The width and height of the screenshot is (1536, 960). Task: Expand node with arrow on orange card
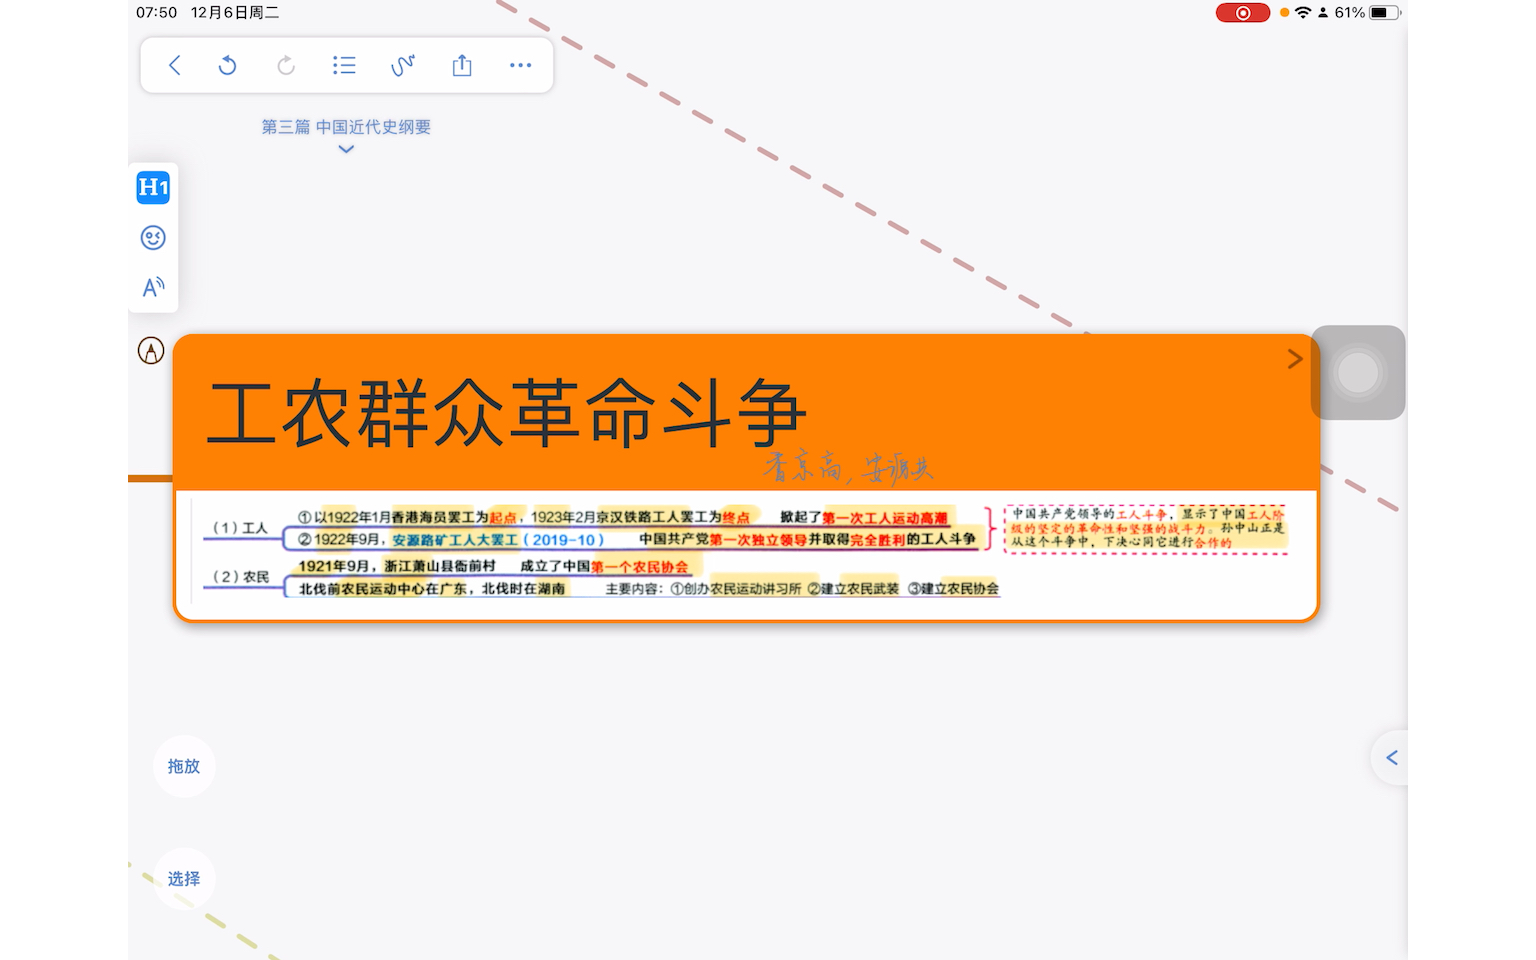click(1295, 359)
